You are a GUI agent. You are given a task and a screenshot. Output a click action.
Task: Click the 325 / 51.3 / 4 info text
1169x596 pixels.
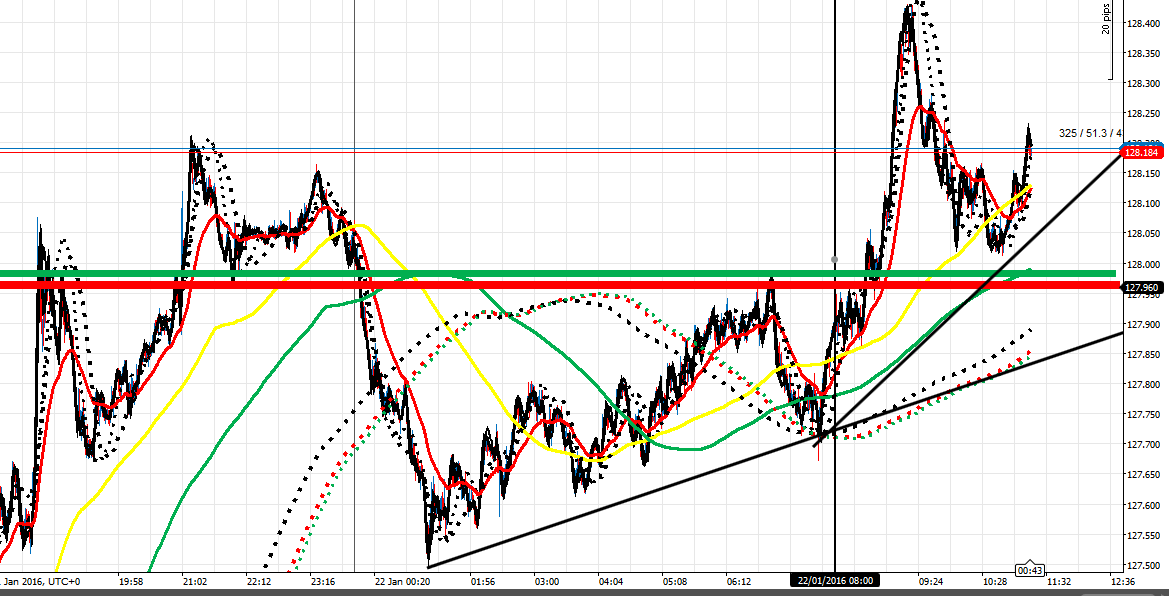point(1090,133)
